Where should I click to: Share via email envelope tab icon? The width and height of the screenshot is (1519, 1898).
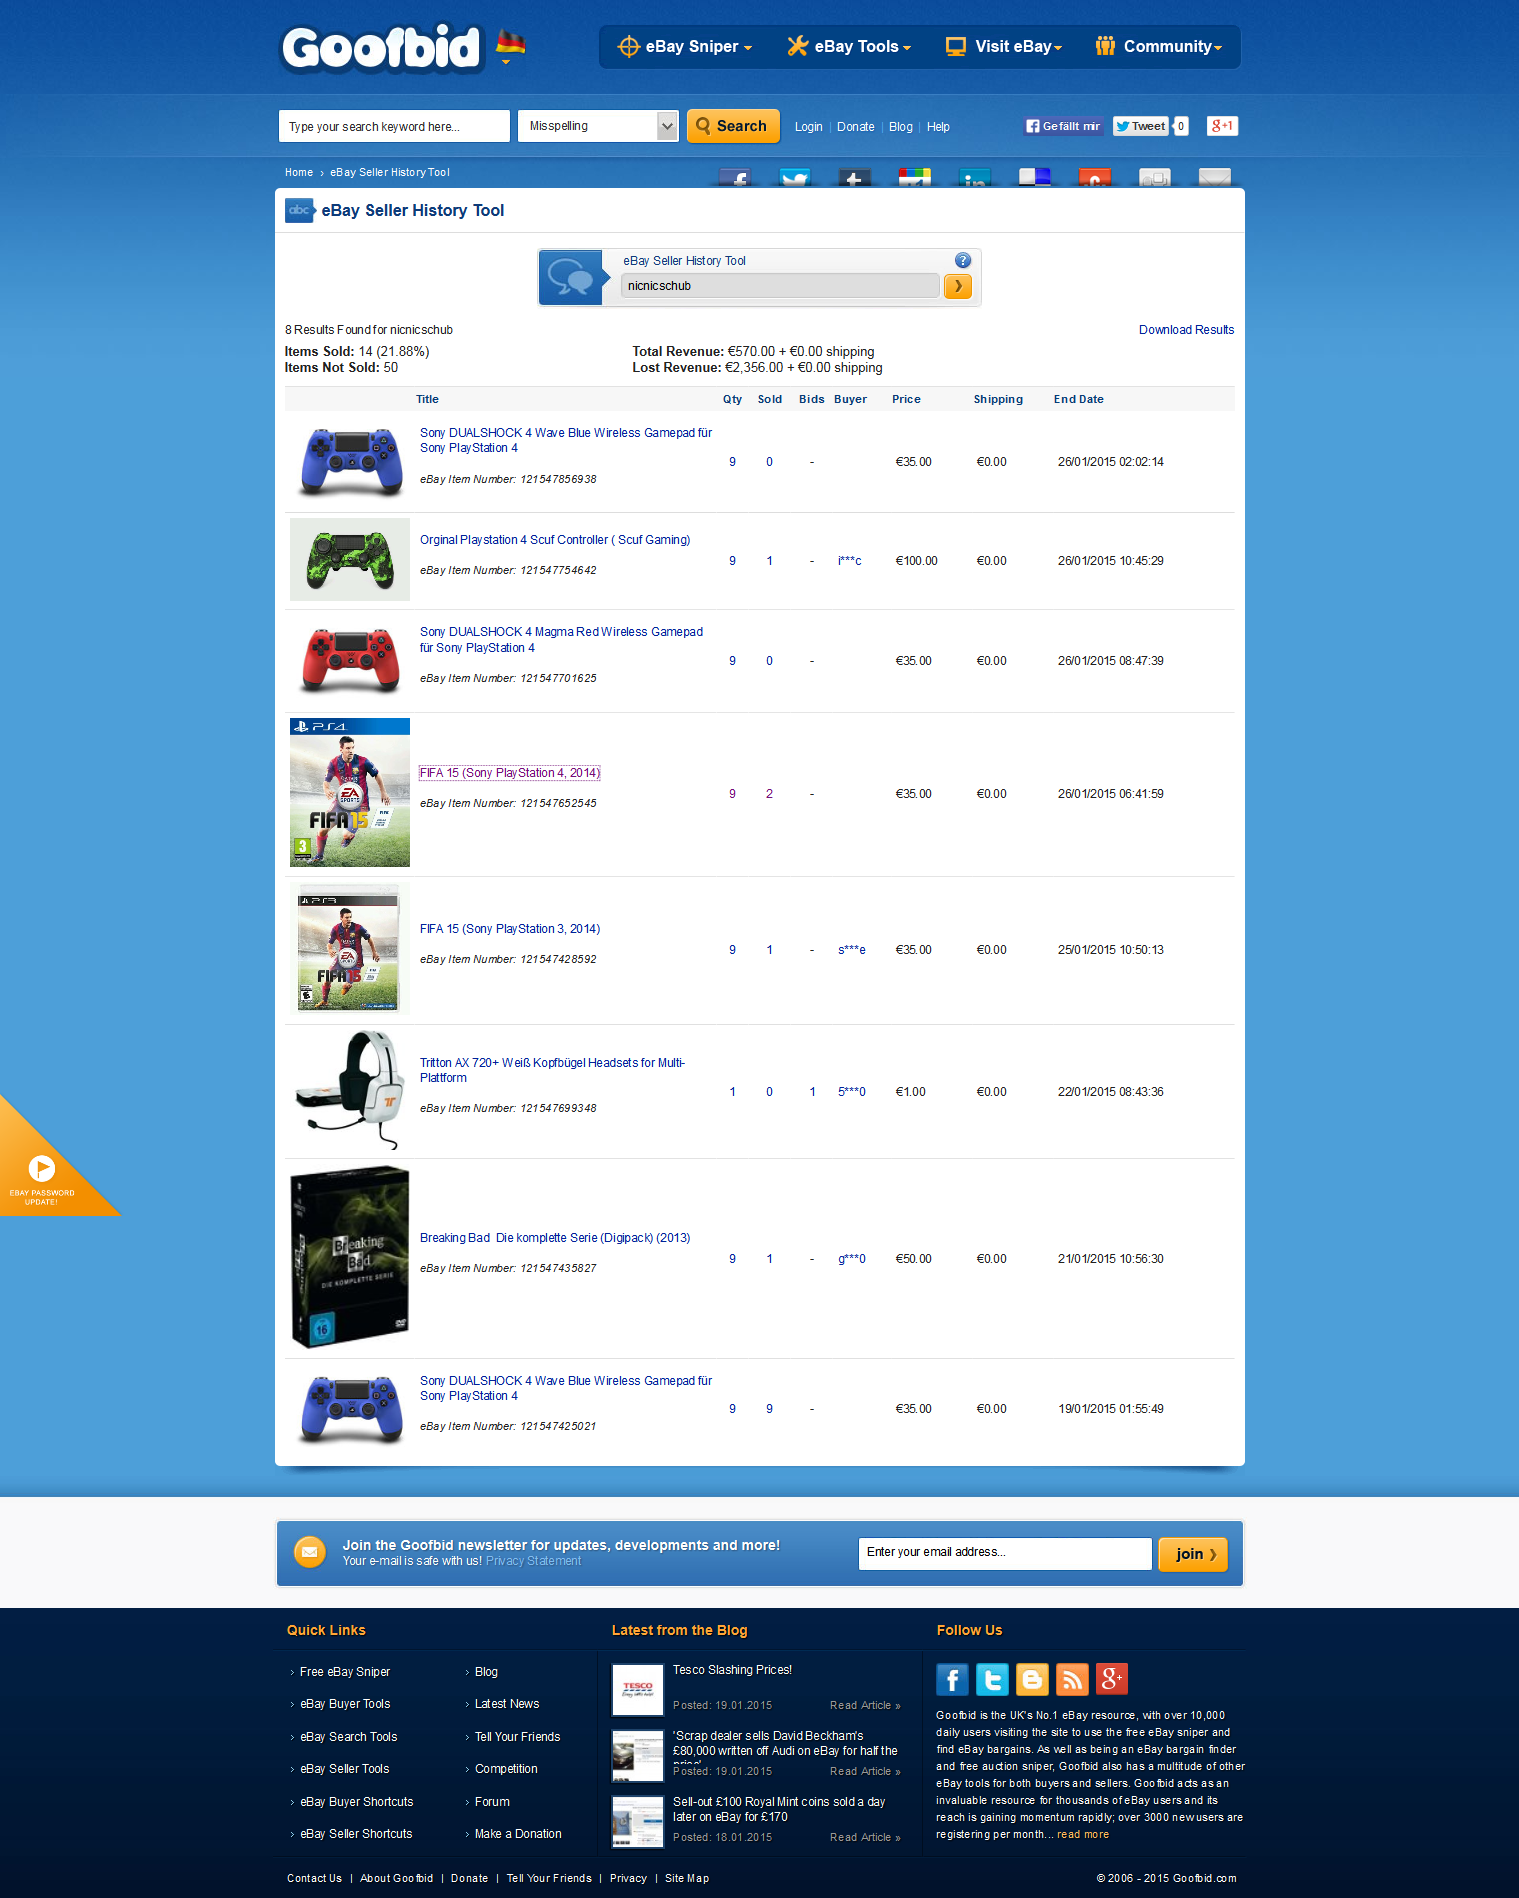pyautogui.click(x=1215, y=178)
